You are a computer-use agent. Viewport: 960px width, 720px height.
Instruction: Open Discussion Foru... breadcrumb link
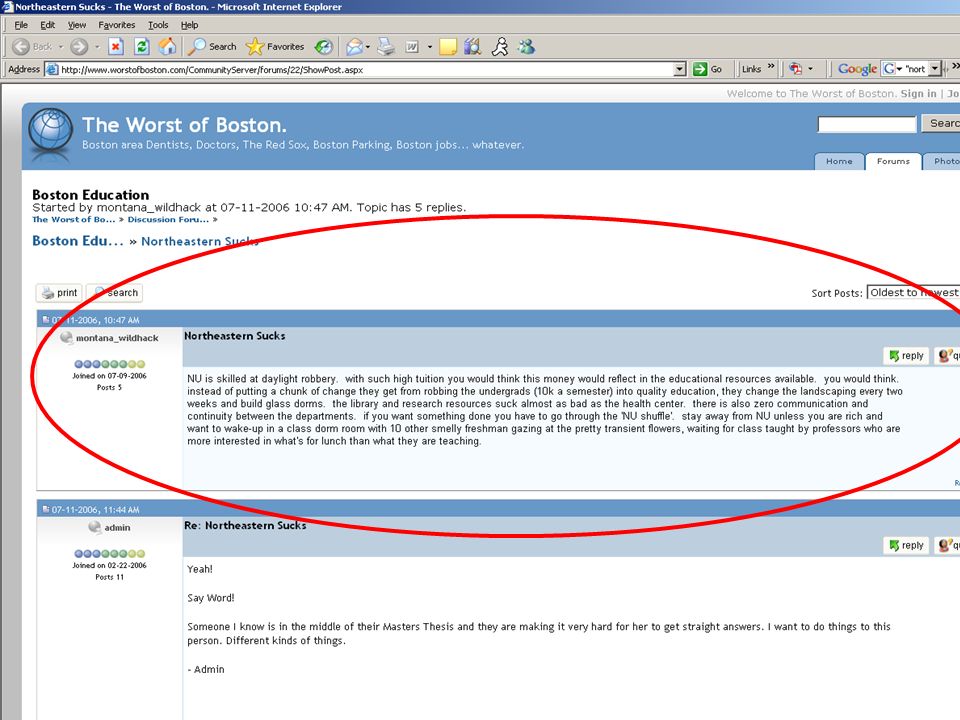pos(168,219)
